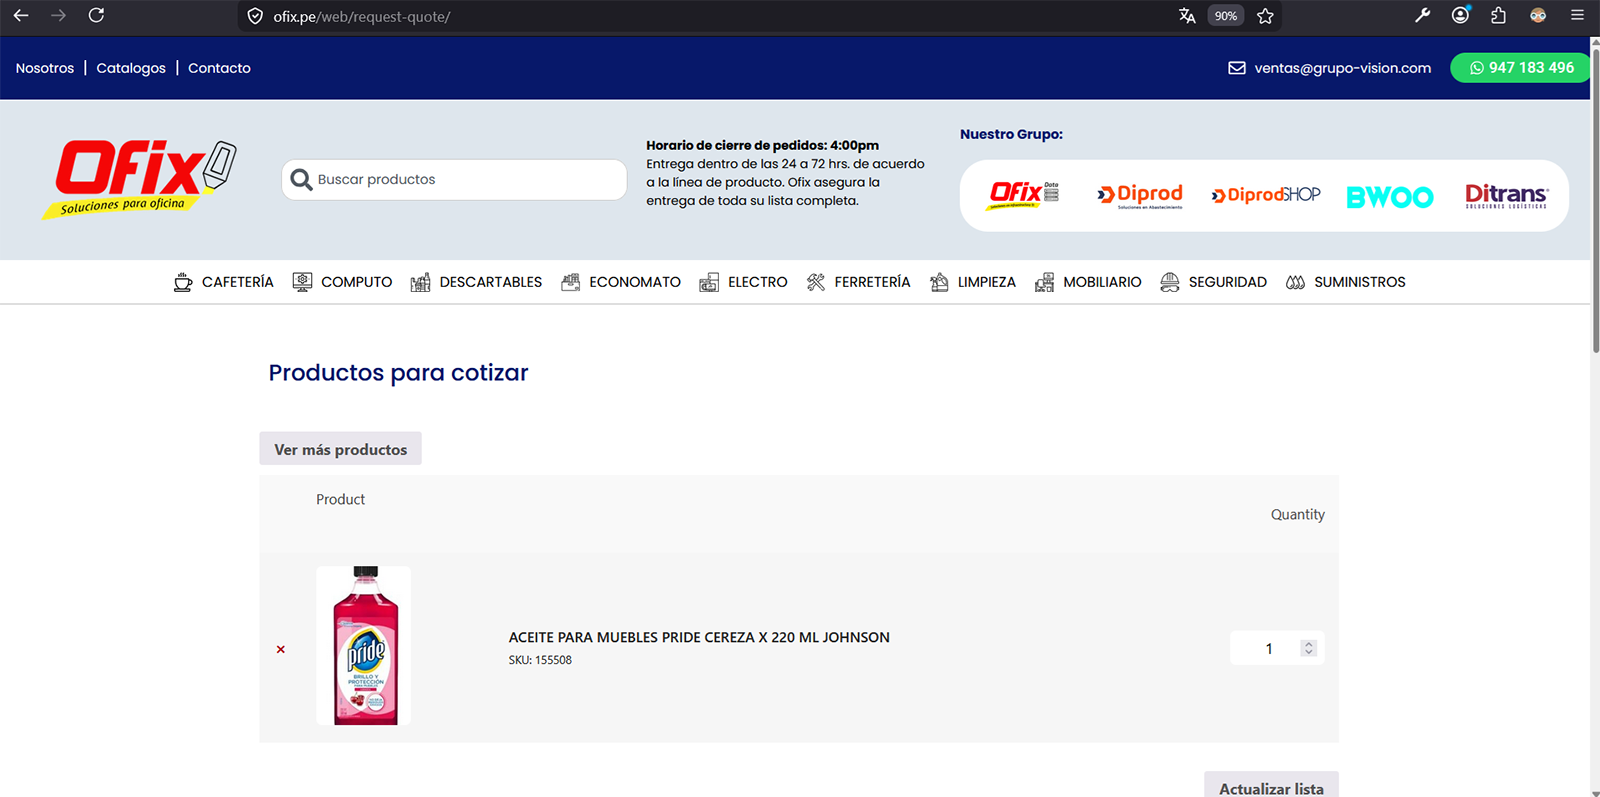Click the WhatsApp 947 183 496 button

point(1521,68)
